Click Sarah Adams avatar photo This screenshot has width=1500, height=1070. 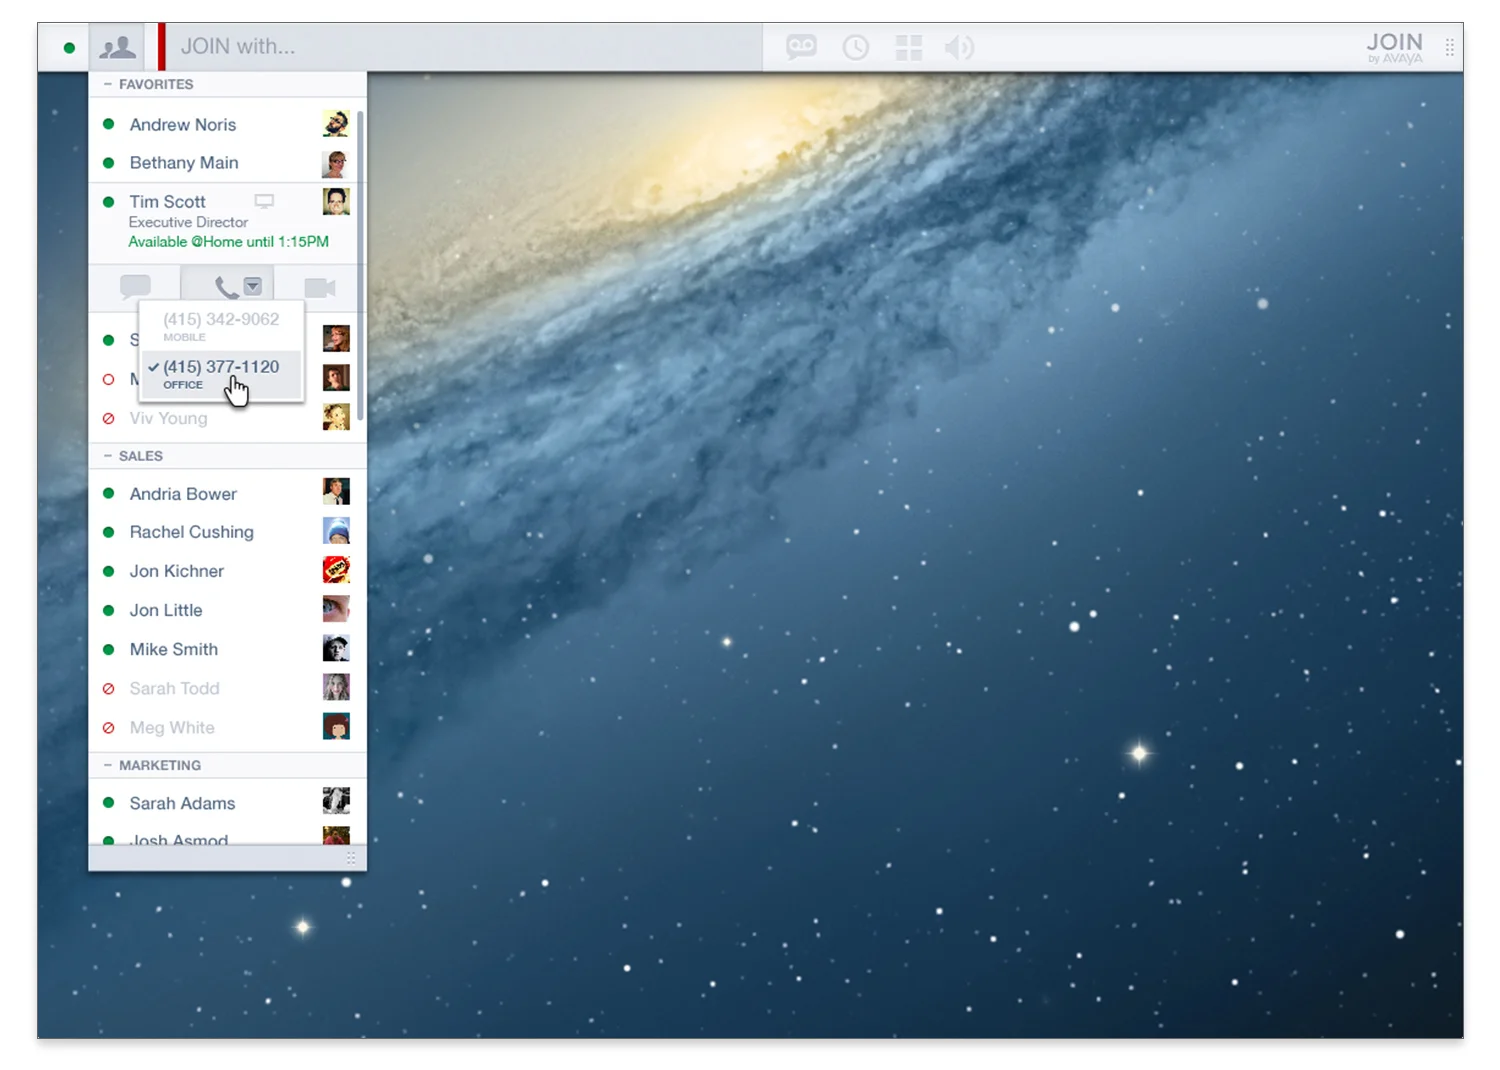[336, 801]
